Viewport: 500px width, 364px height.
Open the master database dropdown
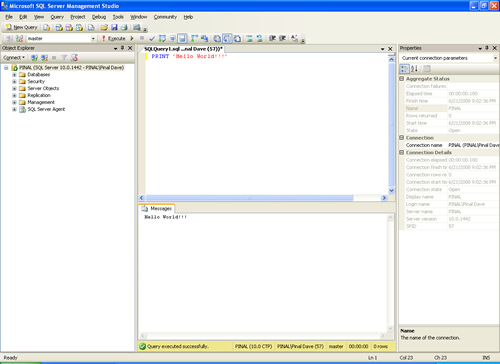coord(93,39)
